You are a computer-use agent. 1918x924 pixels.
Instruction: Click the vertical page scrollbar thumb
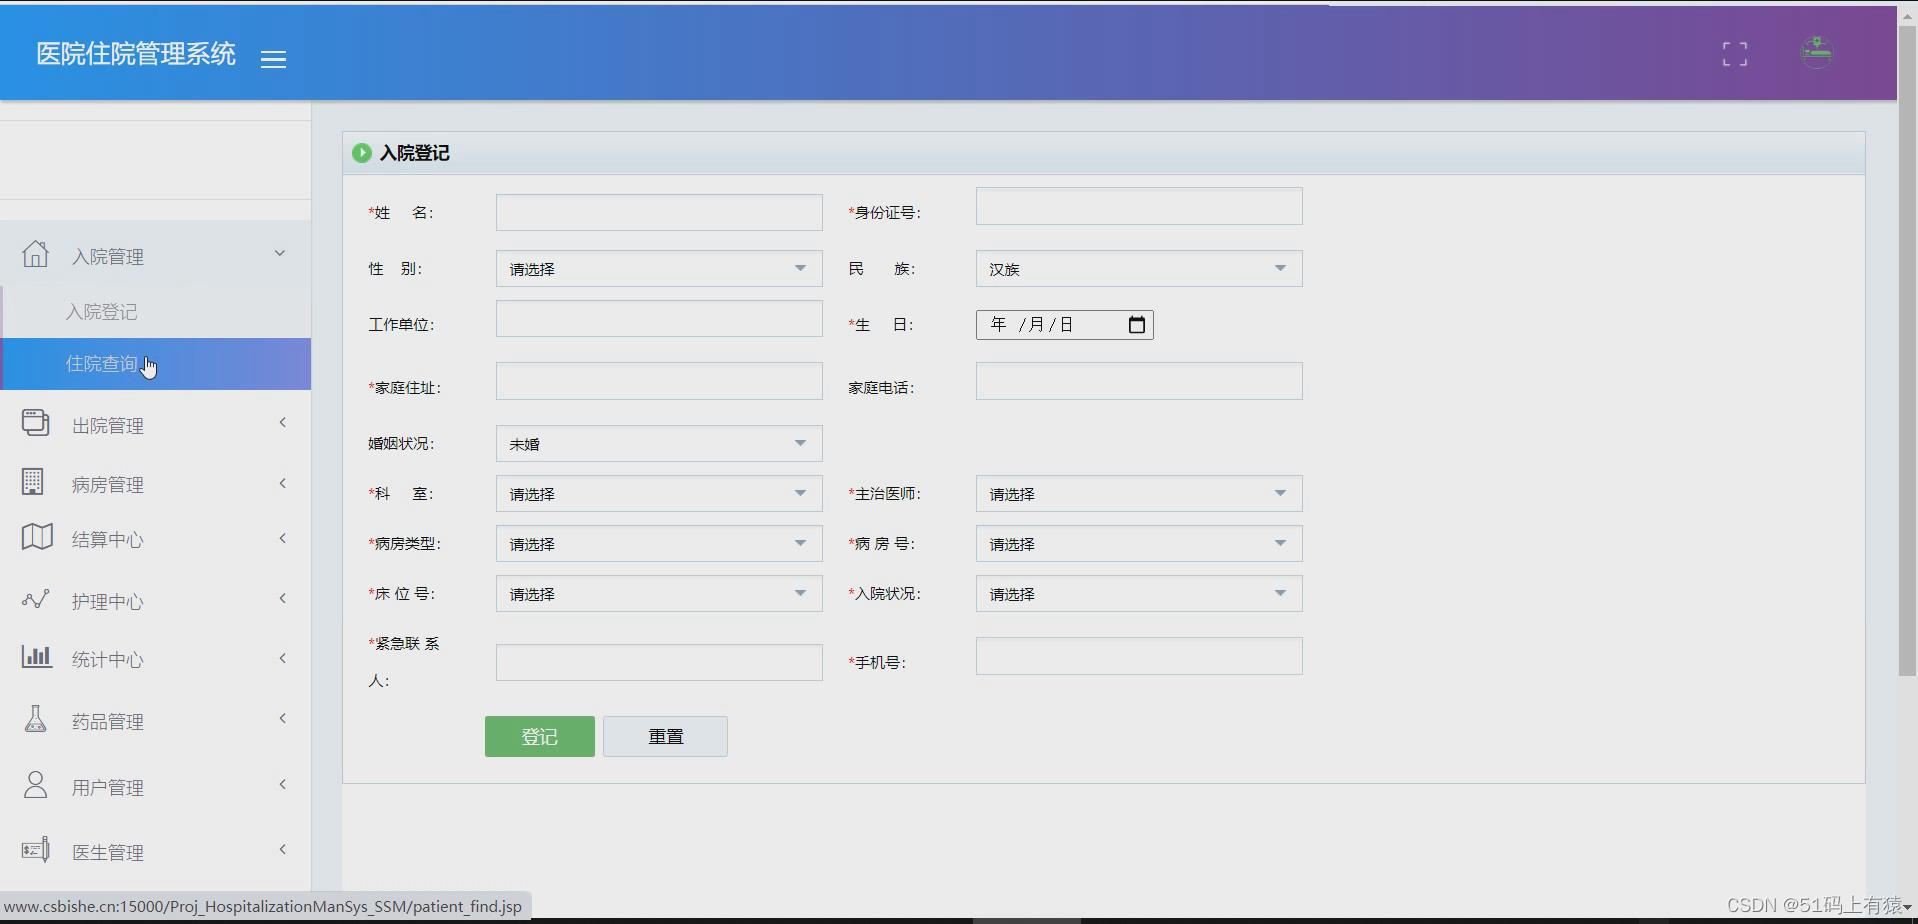pyautogui.click(x=1907, y=350)
